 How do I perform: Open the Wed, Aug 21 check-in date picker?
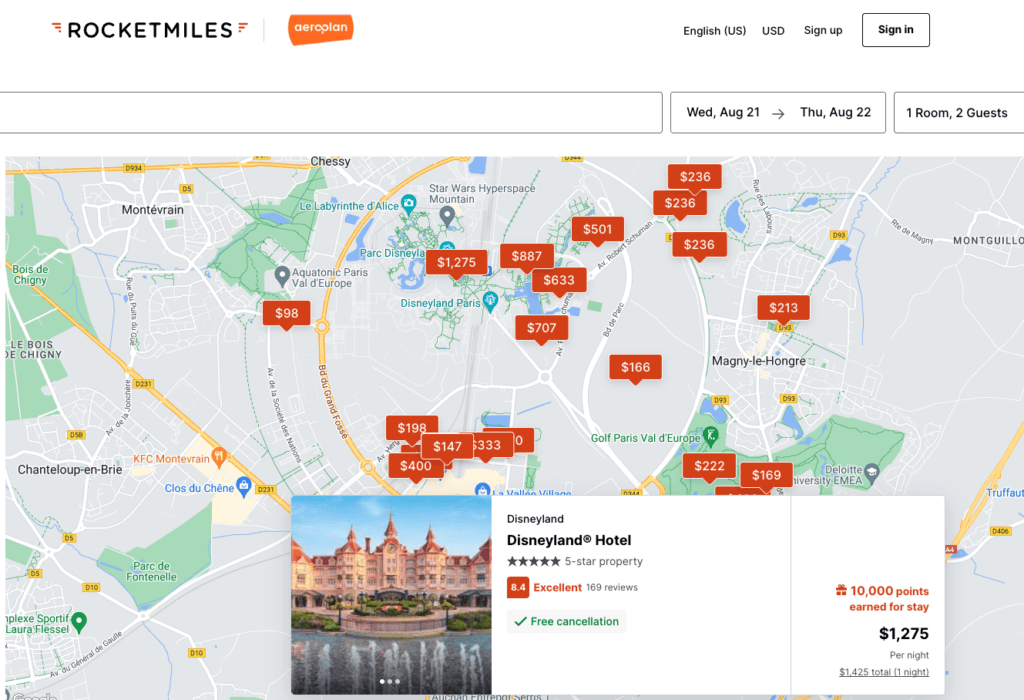pos(723,113)
